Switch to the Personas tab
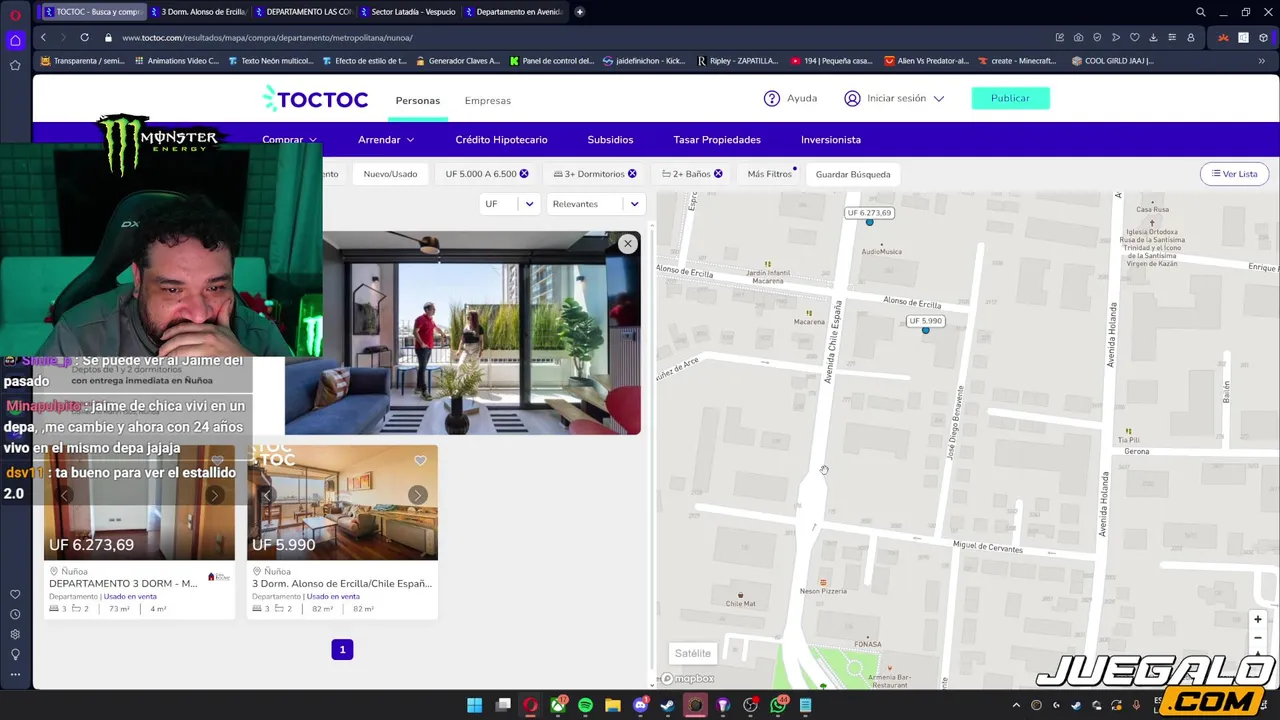Image resolution: width=1280 pixels, height=720 pixels. point(417,100)
